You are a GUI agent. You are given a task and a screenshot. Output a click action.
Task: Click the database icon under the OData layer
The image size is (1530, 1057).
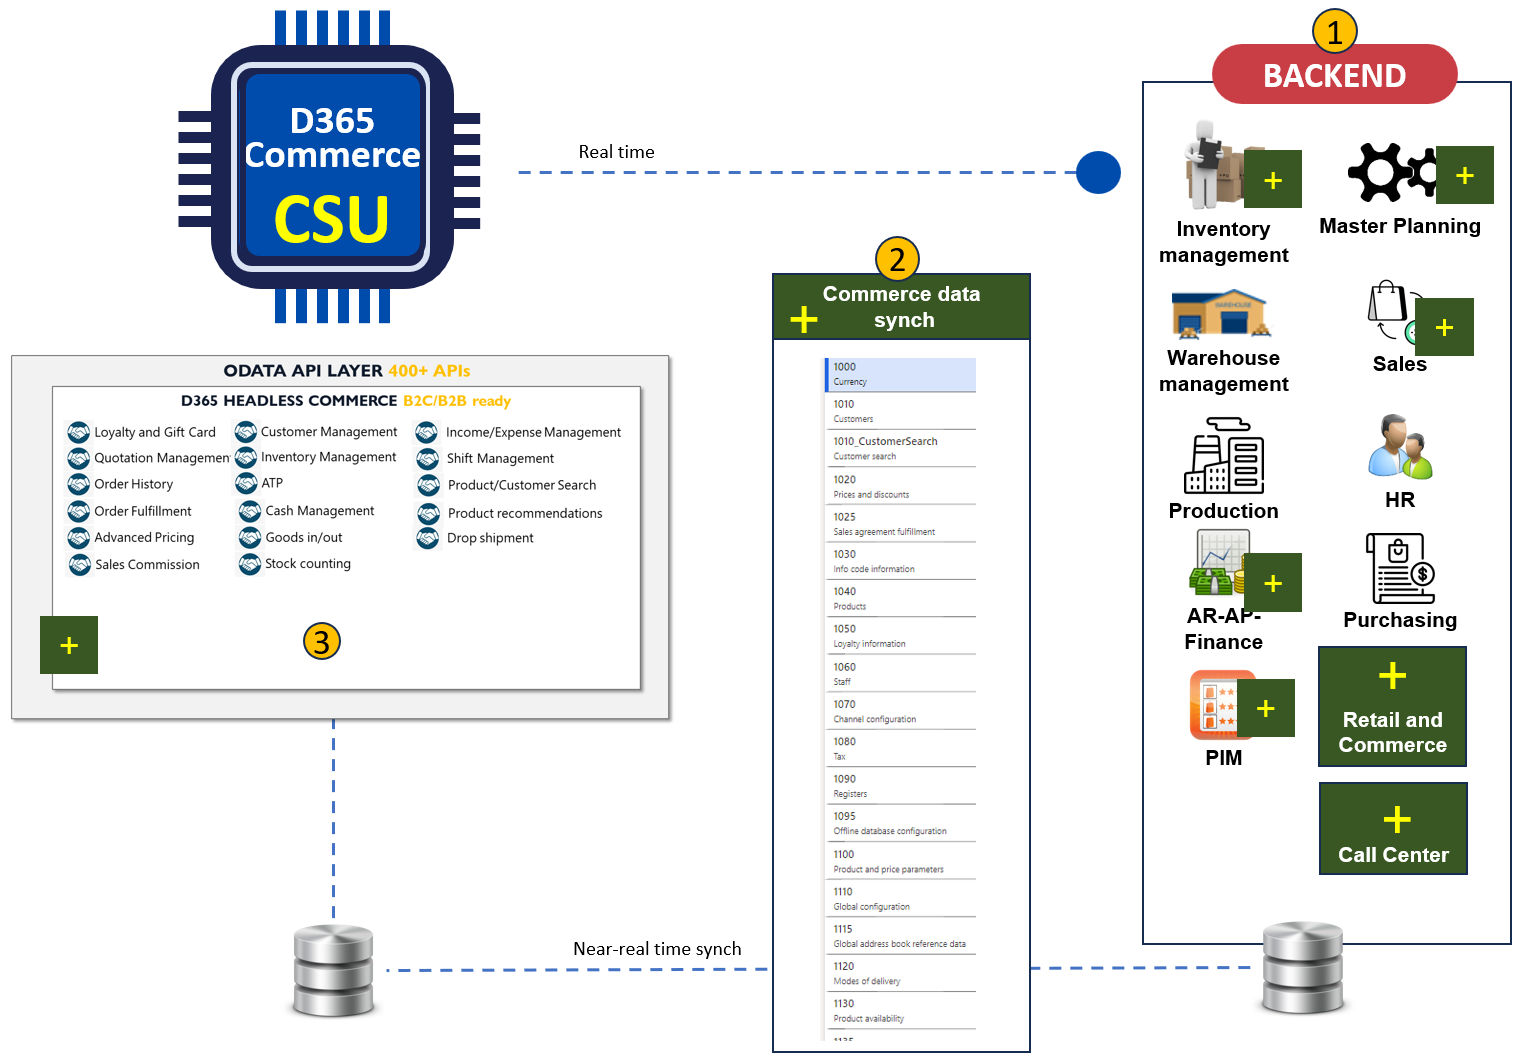(x=333, y=971)
